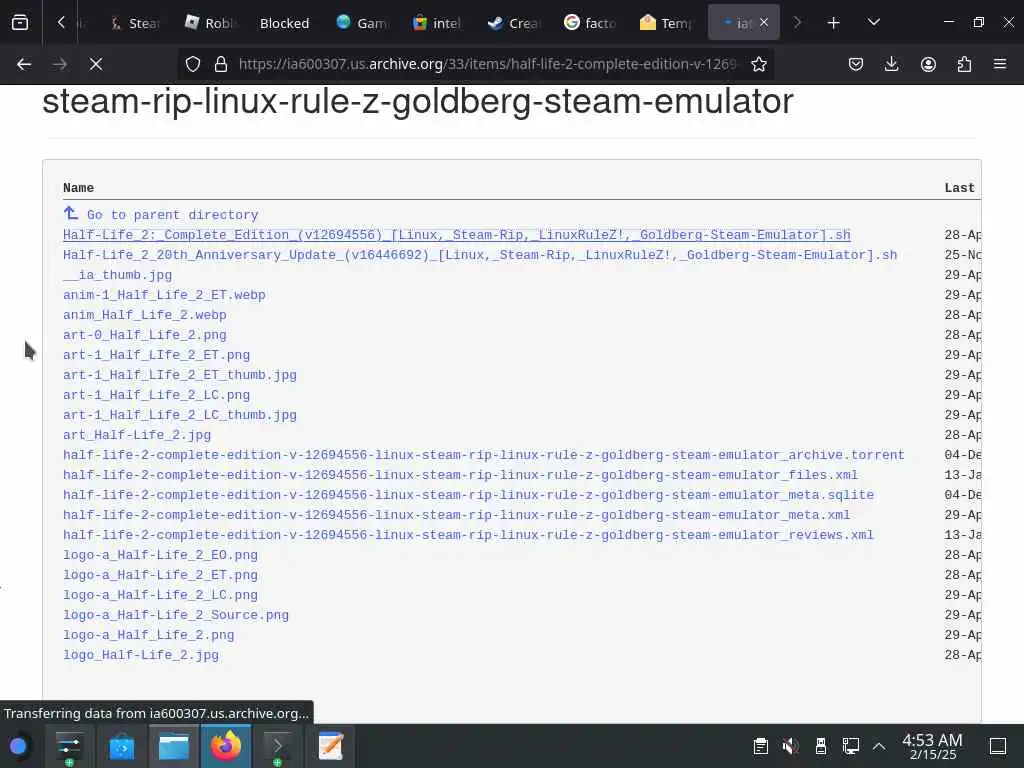Open art_Half-Life_2.jpg
Image resolution: width=1024 pixels, height=768 pixels.
(136, 435)
